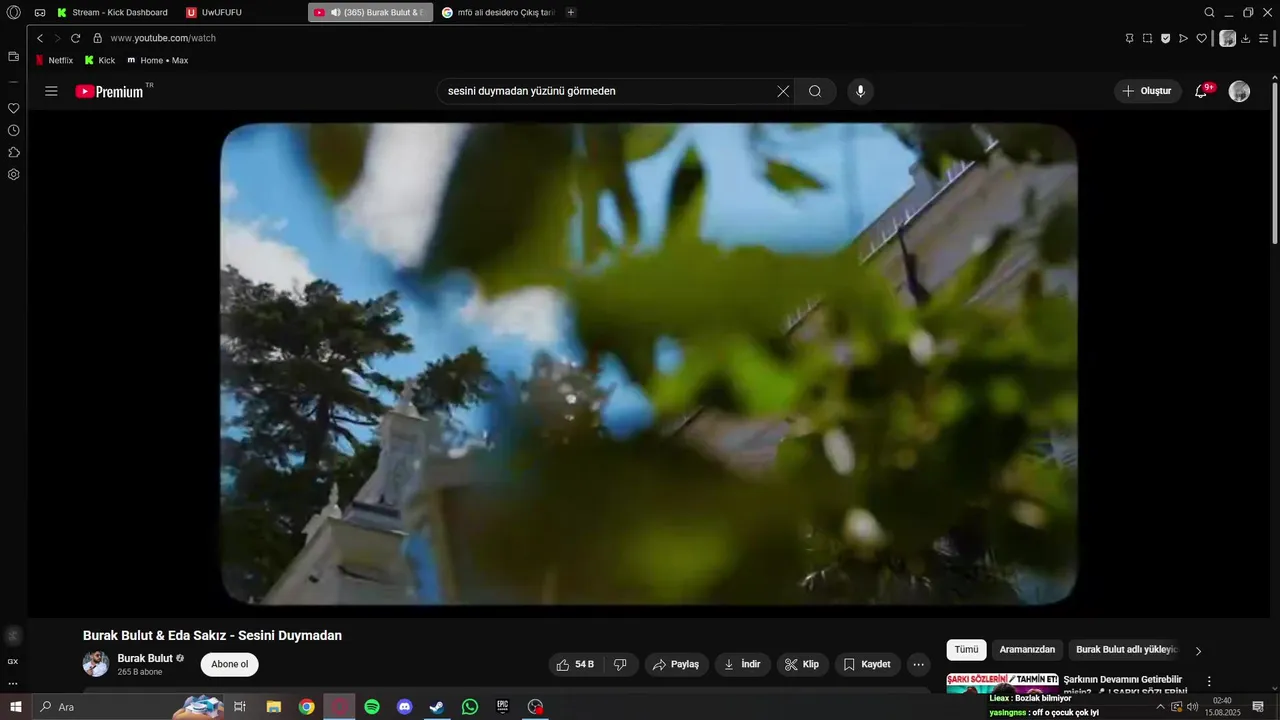Pin page with toolbar pin icon
Image resolution: width=1280 pixels, height=720 pixels.
1129,38
